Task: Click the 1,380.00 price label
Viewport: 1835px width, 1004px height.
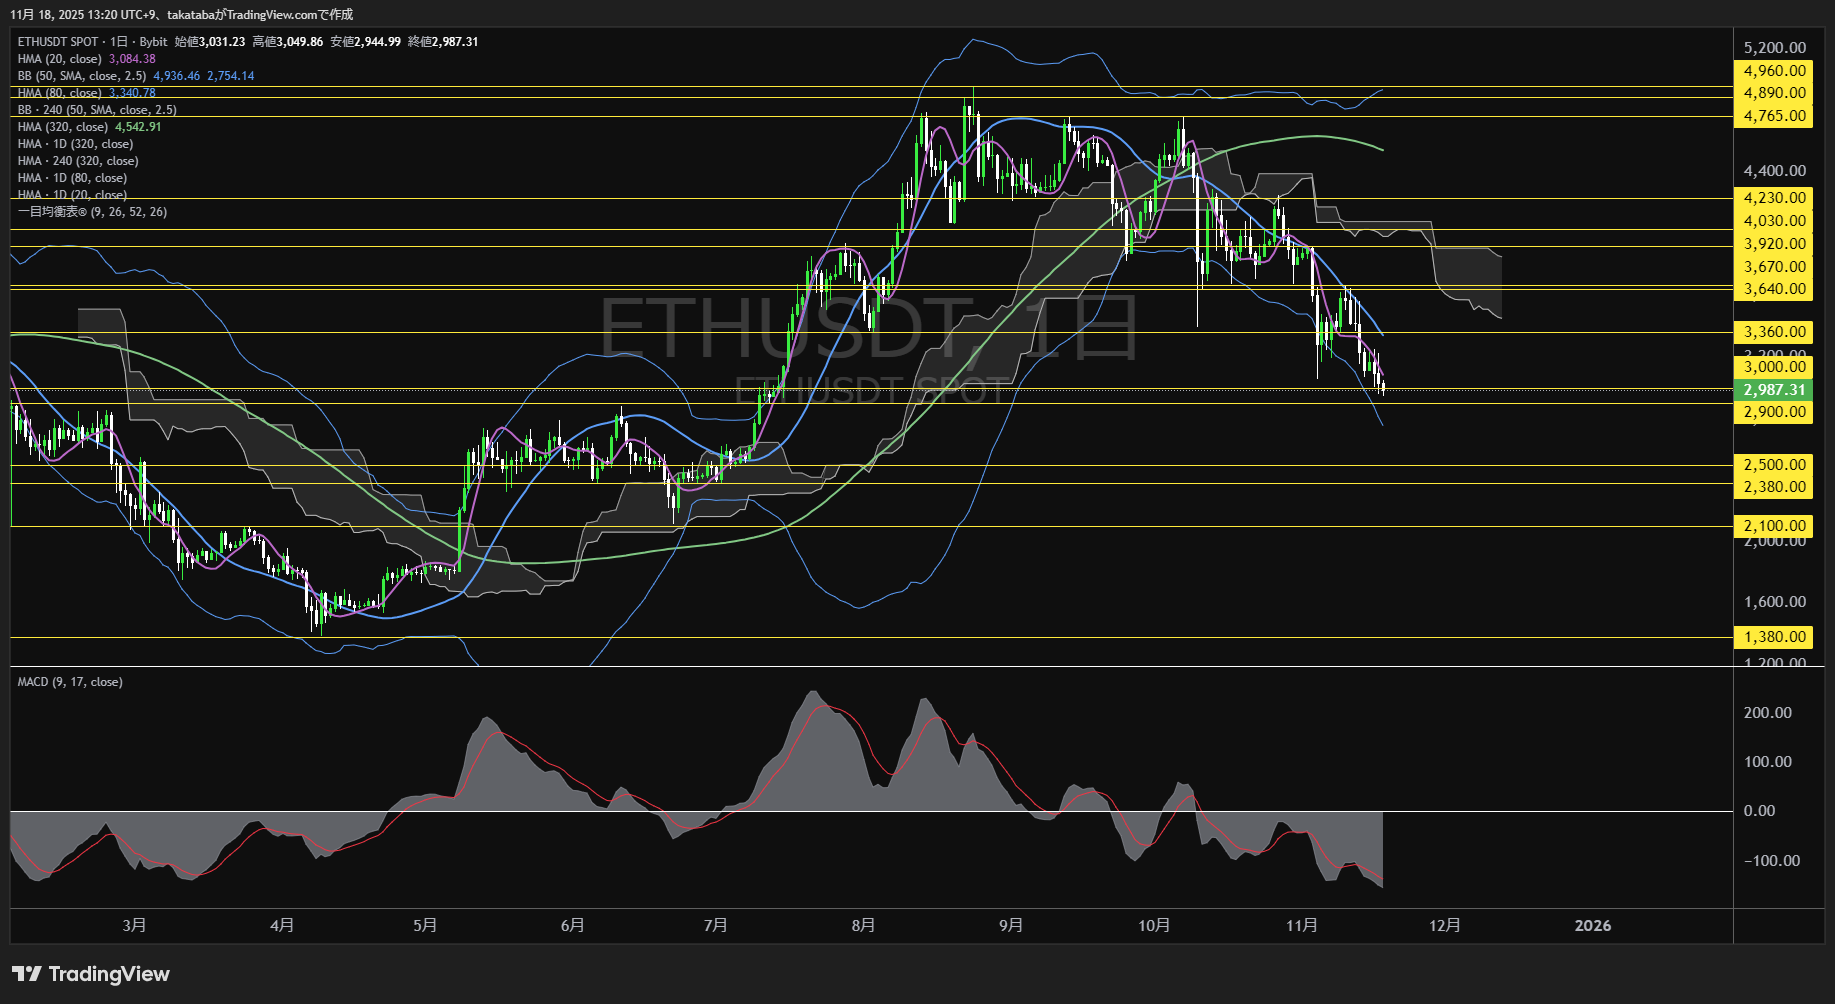Action: coord(1773,637)
